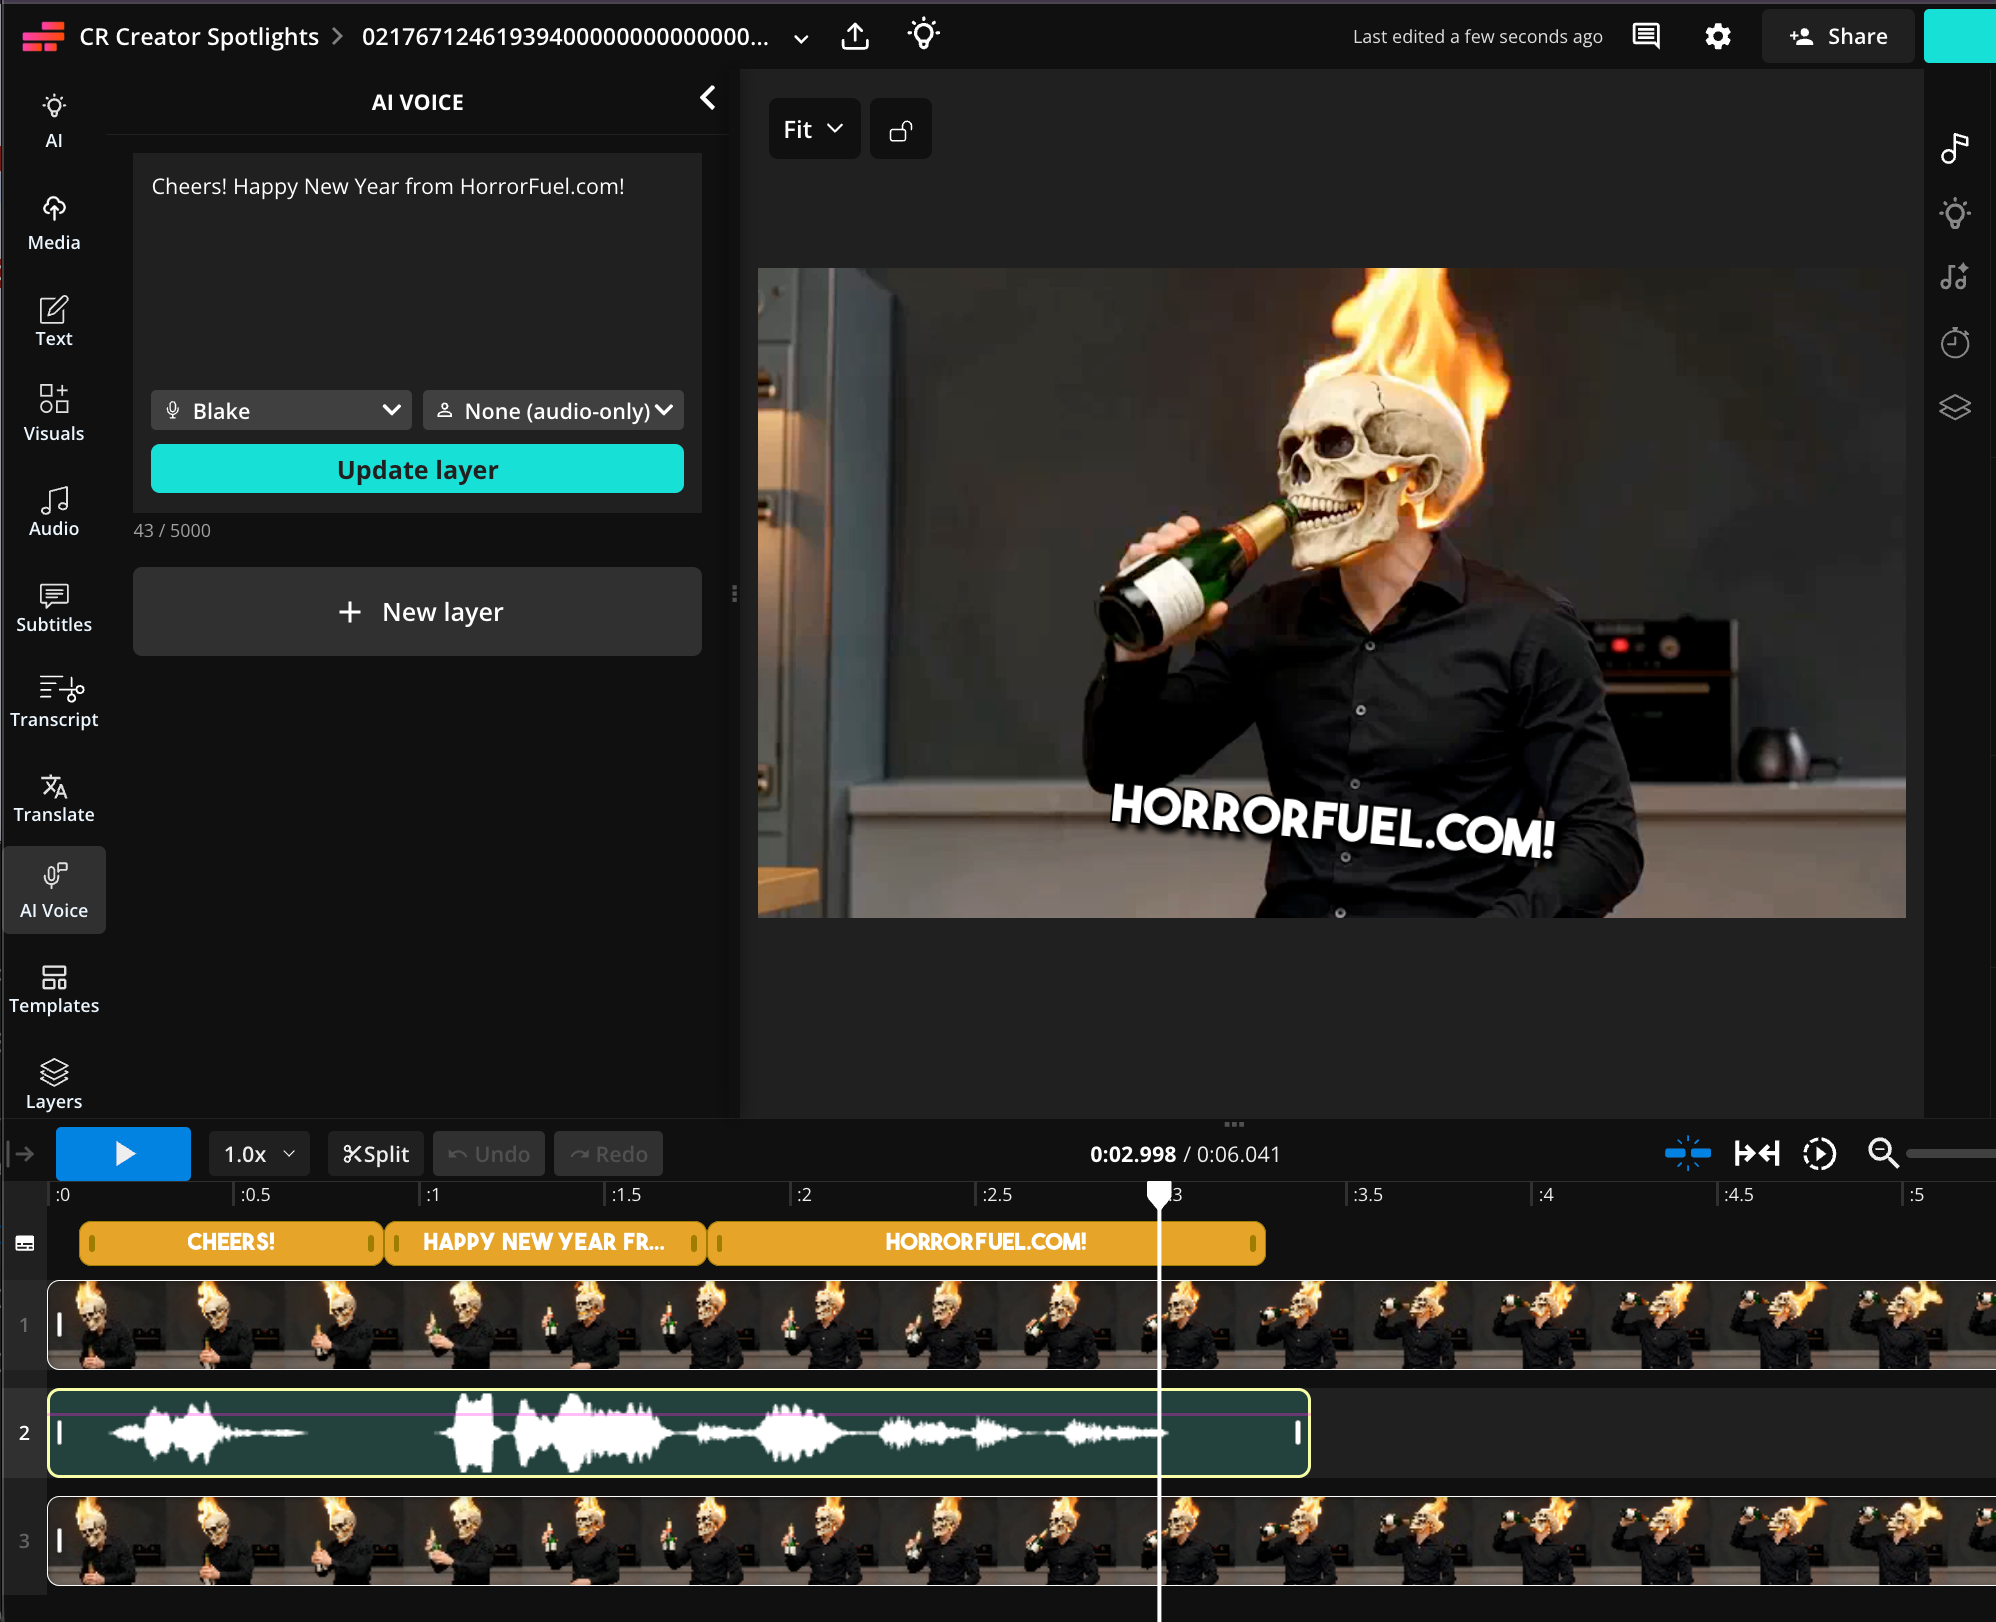Open the None (audio-only) avatar dropdown
Screen dimensions: 1996x1622
(553, 410)
